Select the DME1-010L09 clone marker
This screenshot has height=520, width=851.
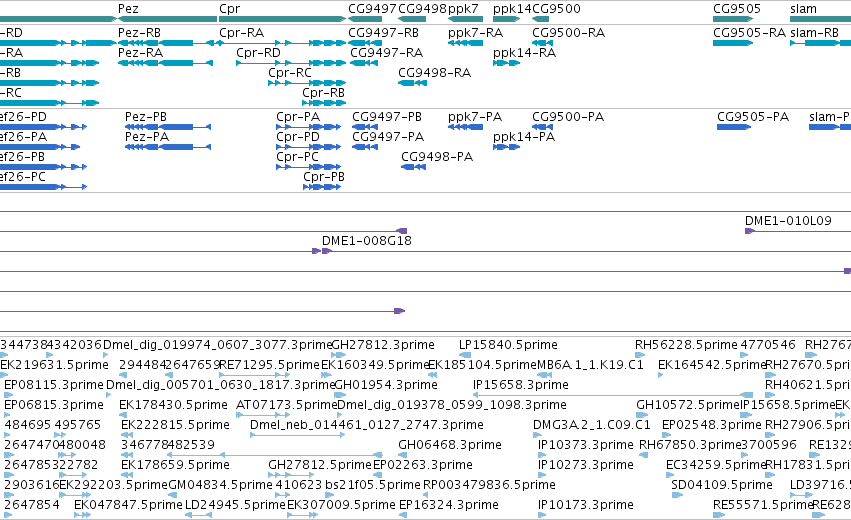click(x=750, y=231)
